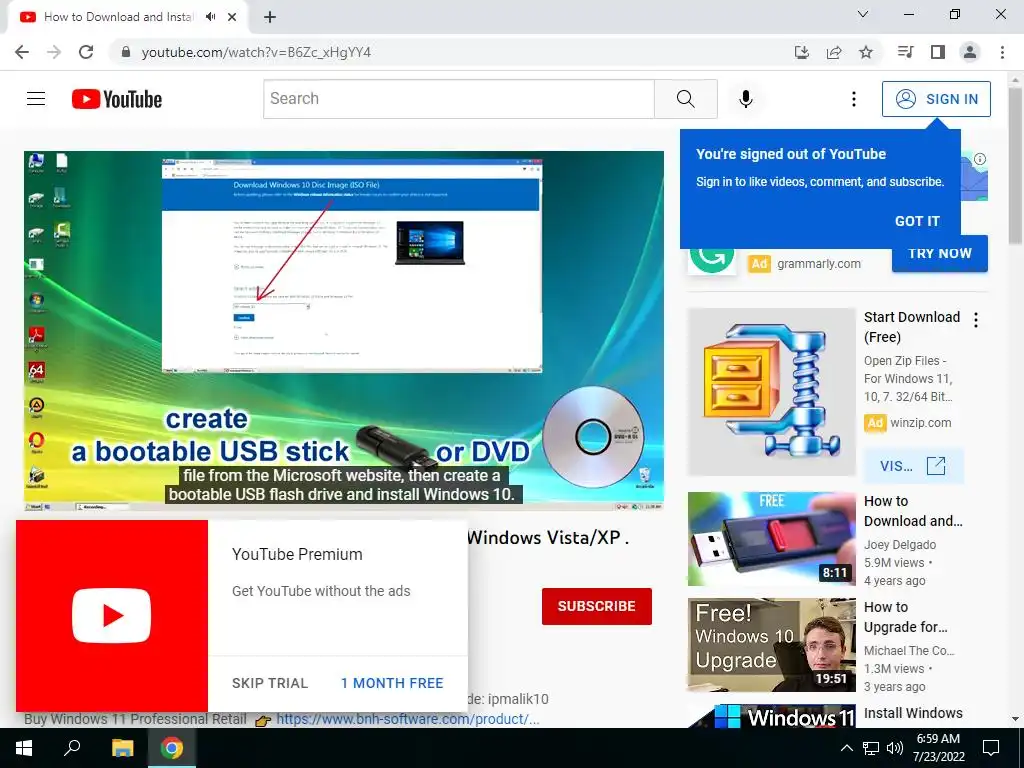Open the notification center
The height and width of the screenshot is (768, 1024).
pos(991,748)
